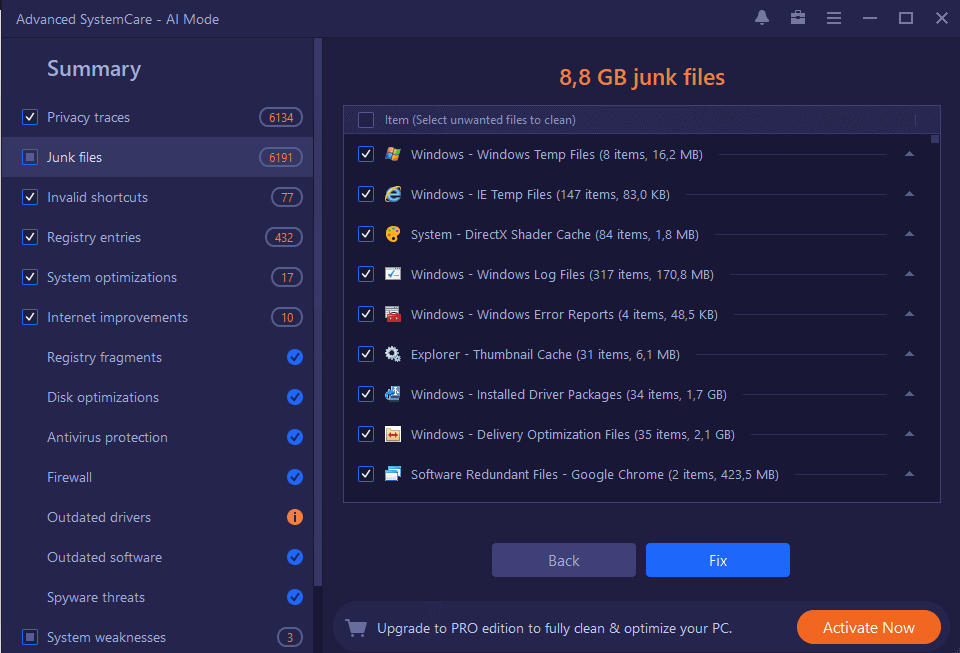Click the Back button
The width and height of the screenshot is (960, 653).
(x=563, y=560)
